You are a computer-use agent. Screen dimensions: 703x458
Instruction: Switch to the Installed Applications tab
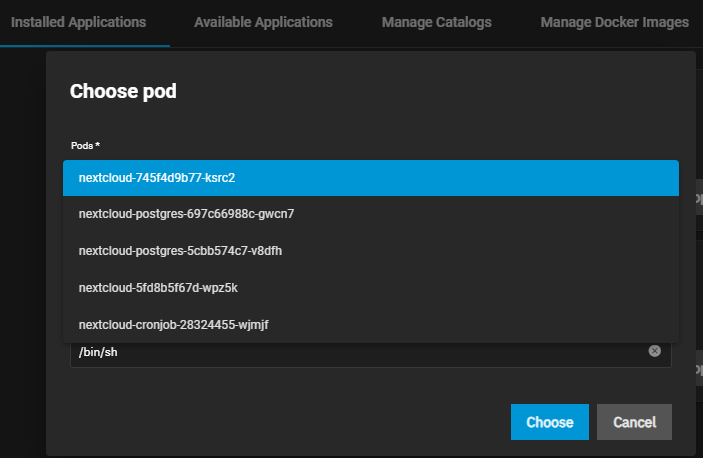click(78, 22)
